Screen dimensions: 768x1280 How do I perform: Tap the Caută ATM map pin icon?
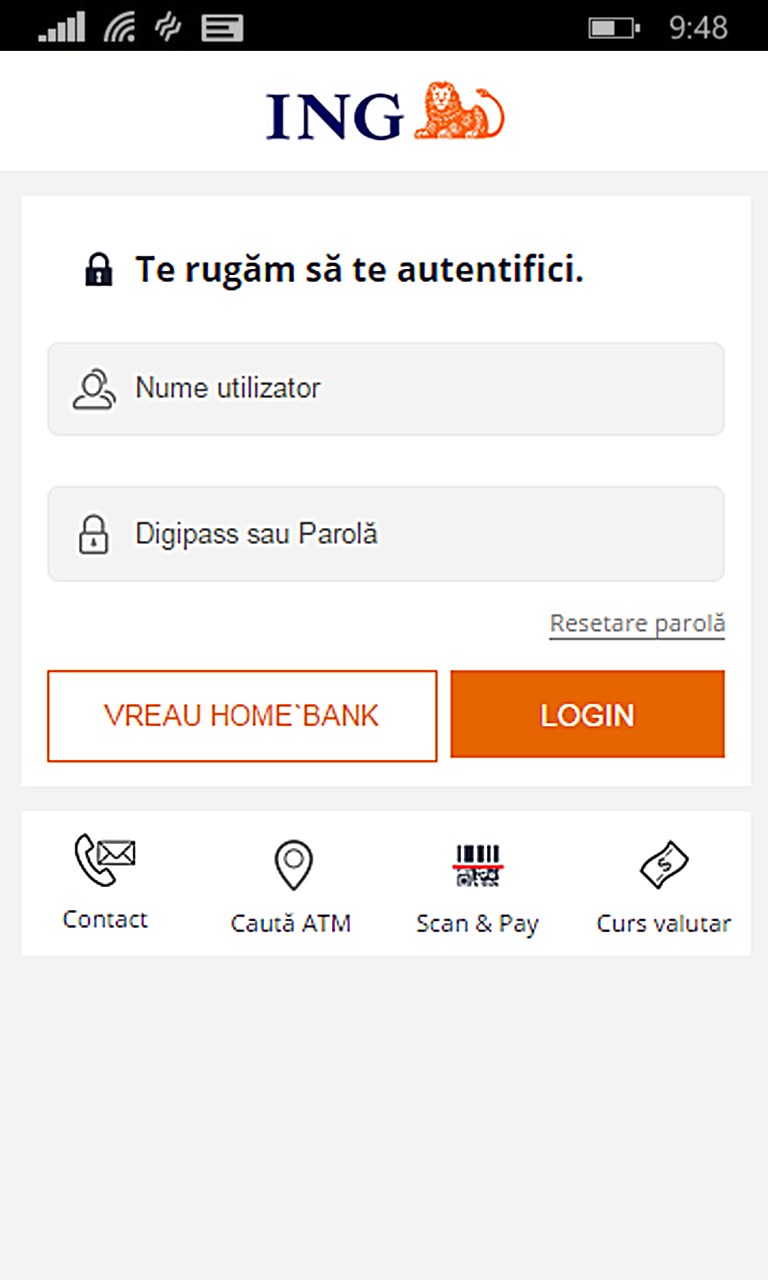[293, 865]
